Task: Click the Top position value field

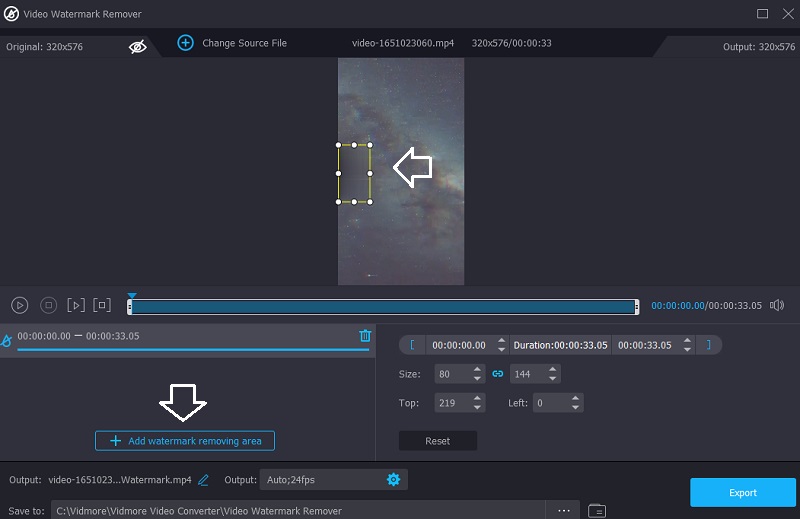Action: tap(452, 403)
